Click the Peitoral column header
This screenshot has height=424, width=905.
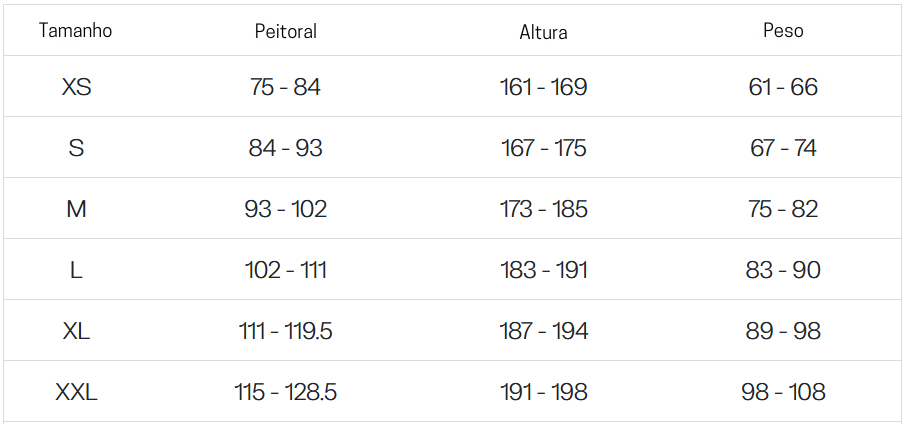286,31
